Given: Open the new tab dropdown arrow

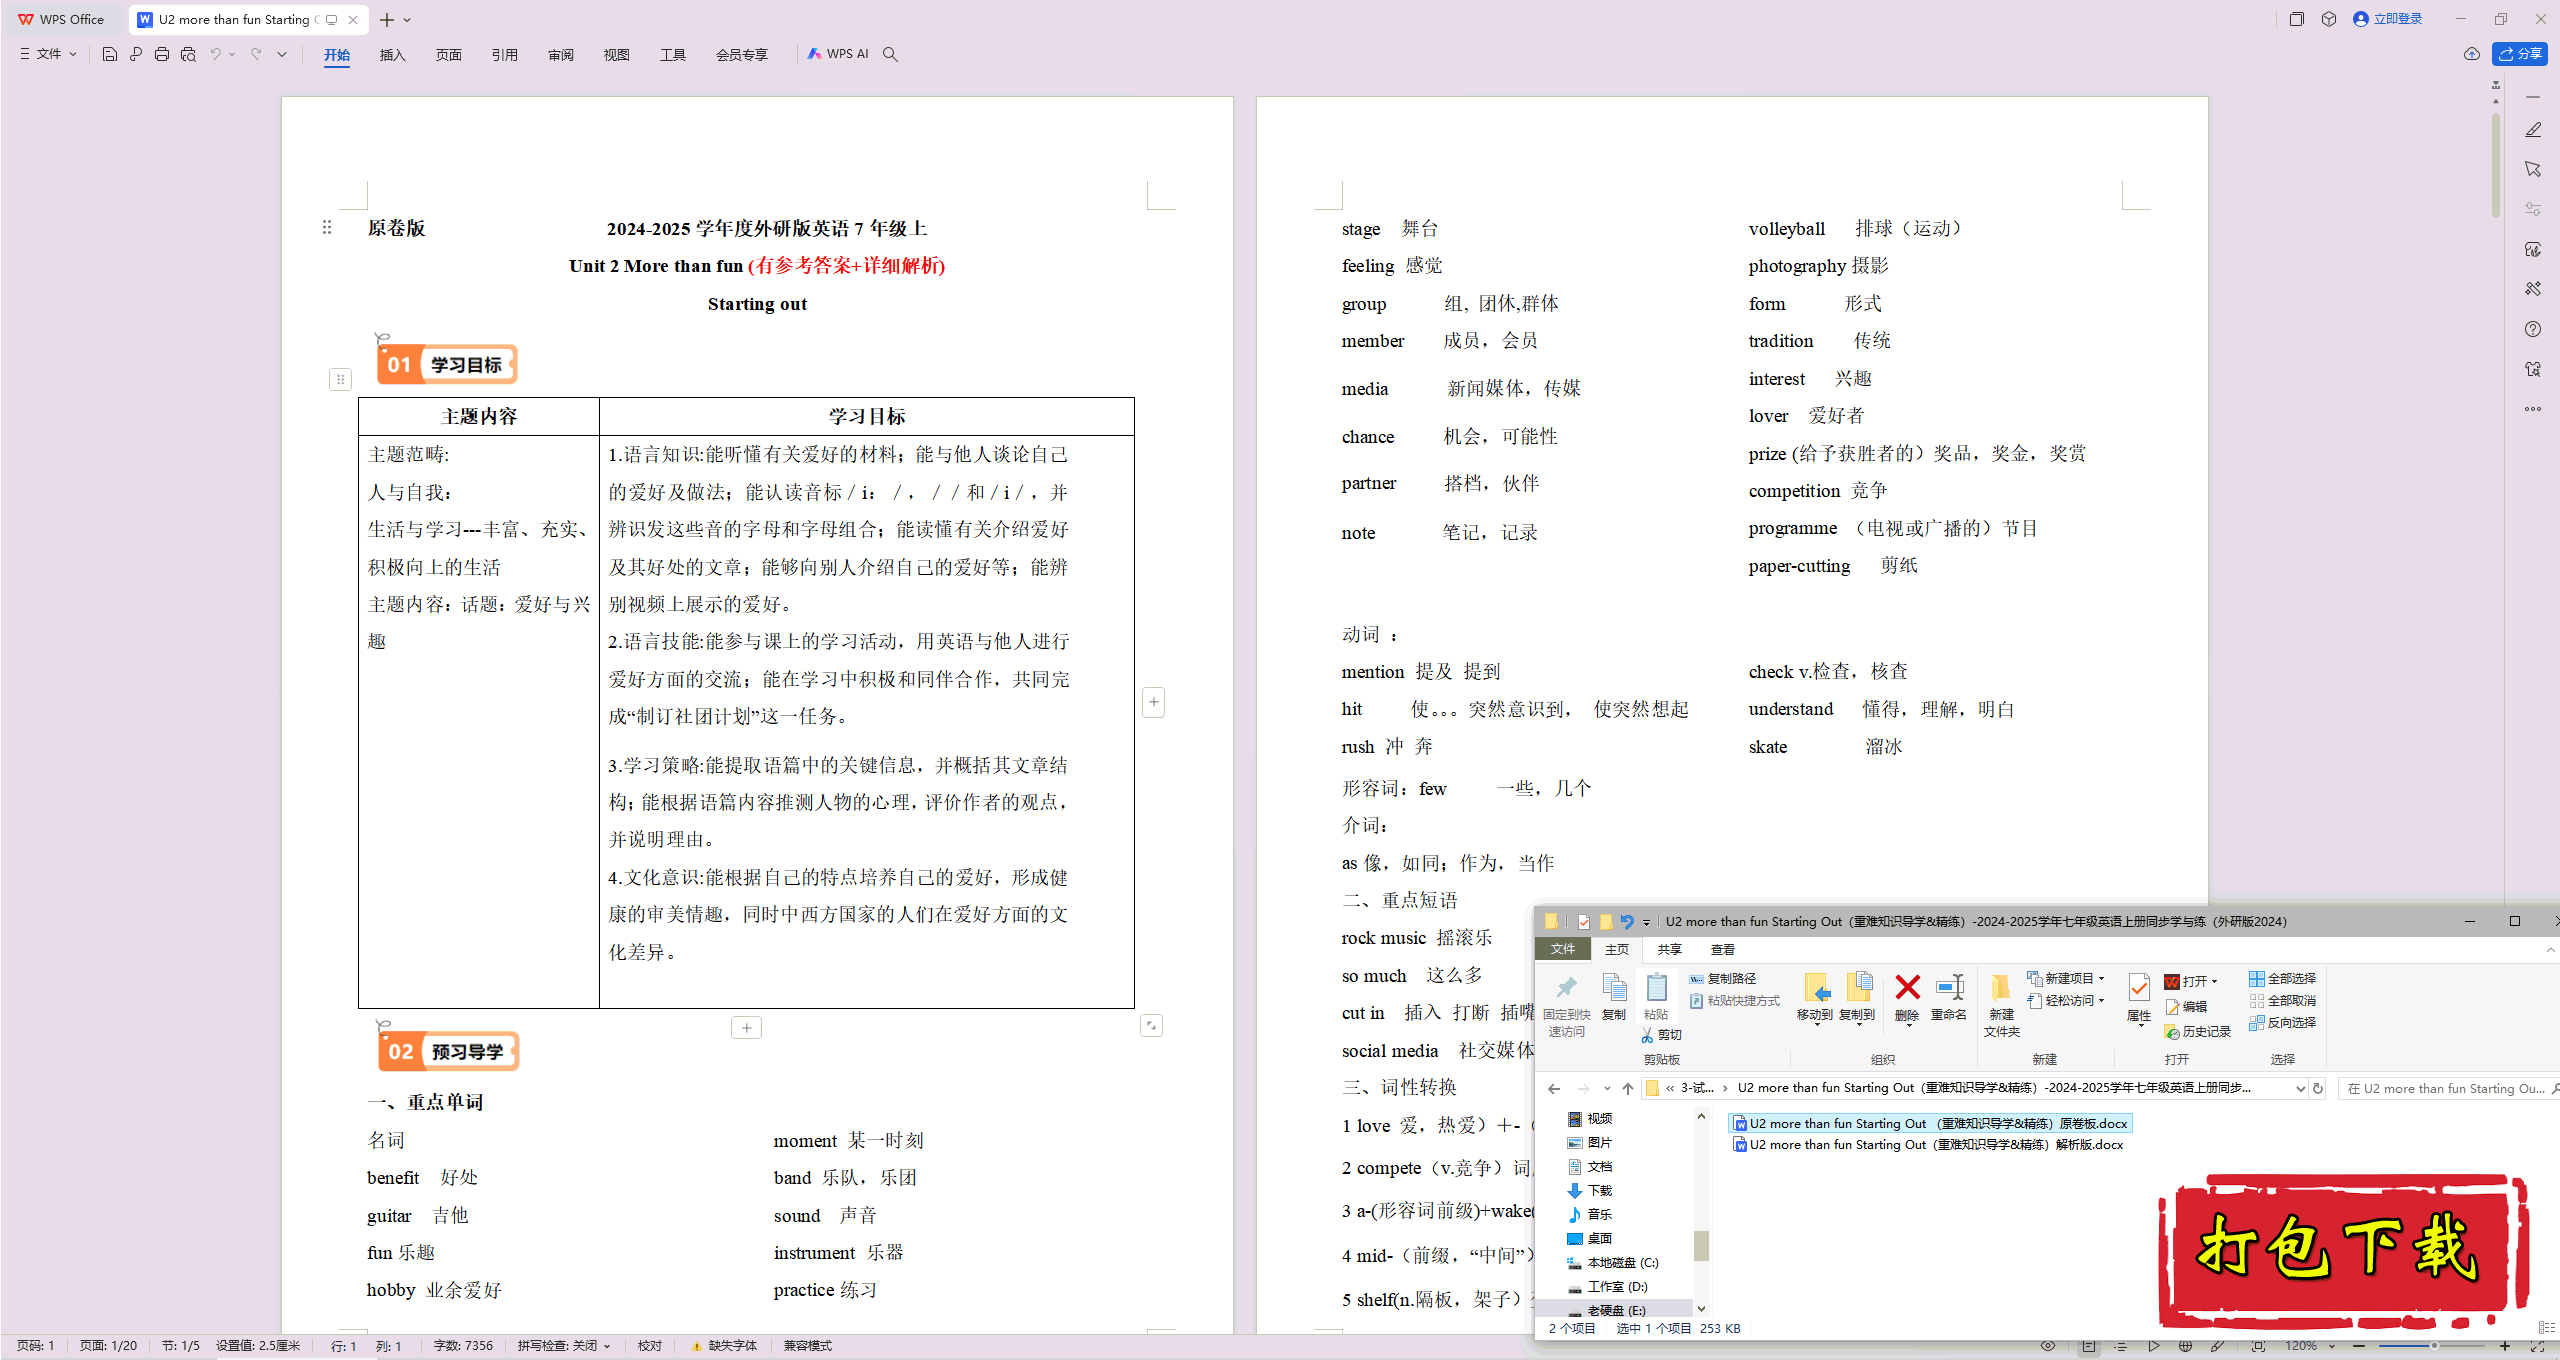Looking at the screenshot, I should click(408, 20).
